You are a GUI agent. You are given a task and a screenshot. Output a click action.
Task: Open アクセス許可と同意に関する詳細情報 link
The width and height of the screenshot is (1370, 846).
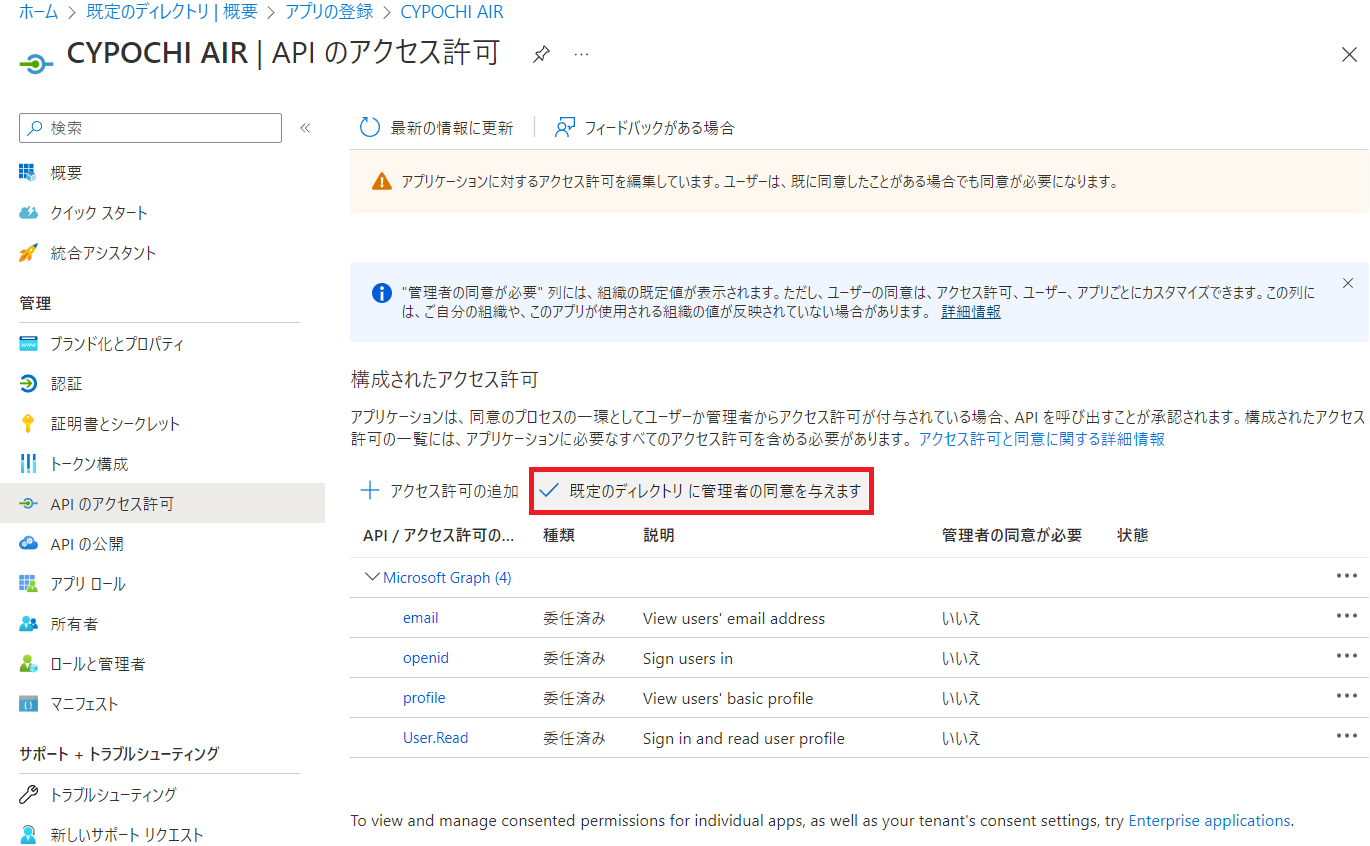(x=1041, y=439)
